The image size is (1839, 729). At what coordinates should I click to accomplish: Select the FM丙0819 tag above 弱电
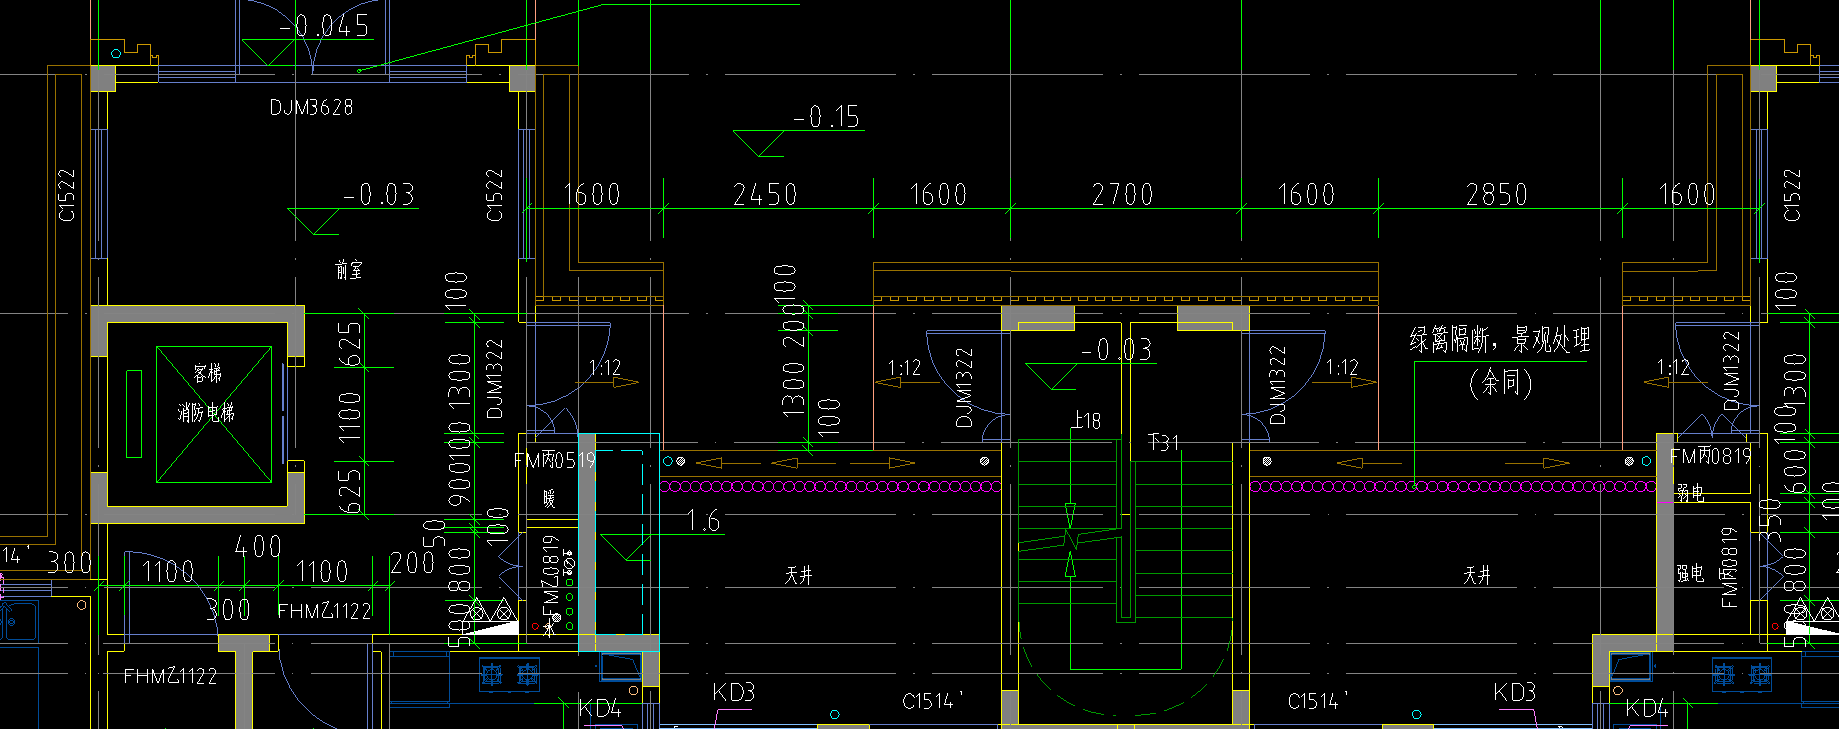point(1711,457)
